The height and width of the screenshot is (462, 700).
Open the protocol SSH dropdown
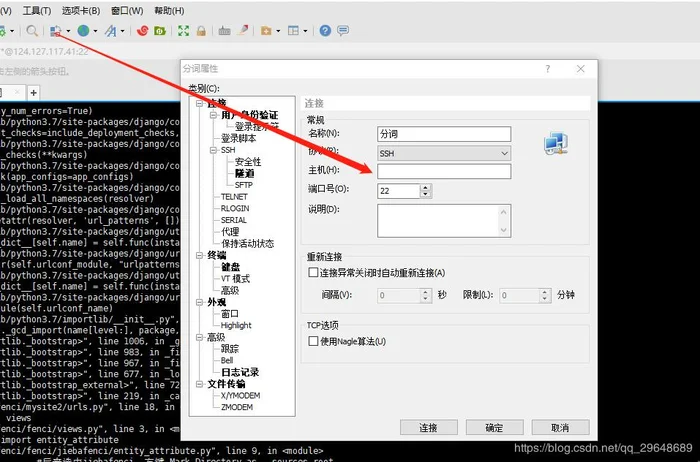(x=444, y=152)
